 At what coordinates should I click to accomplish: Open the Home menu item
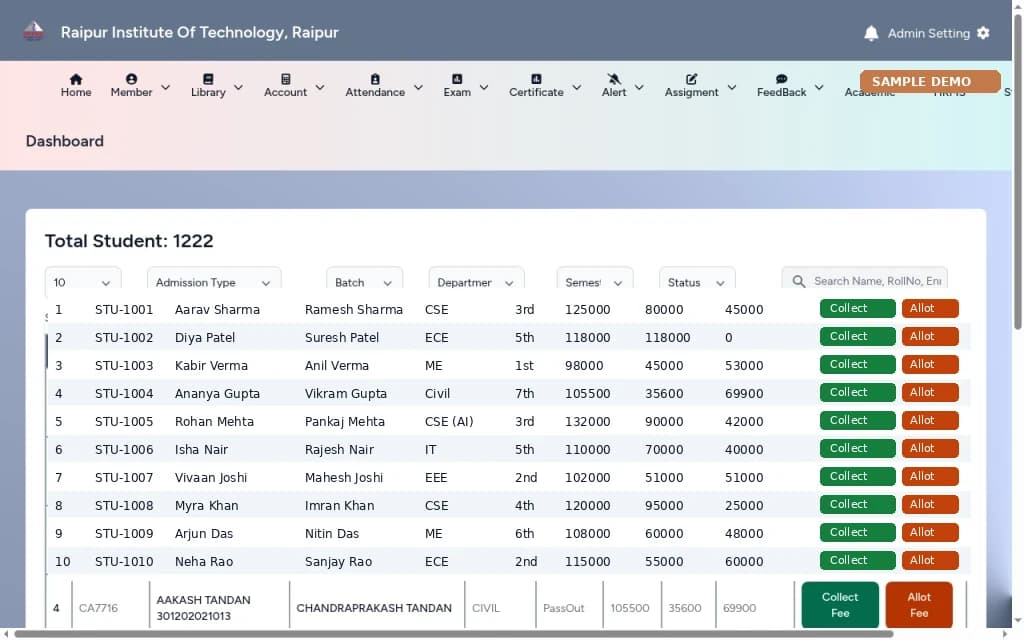76,86
